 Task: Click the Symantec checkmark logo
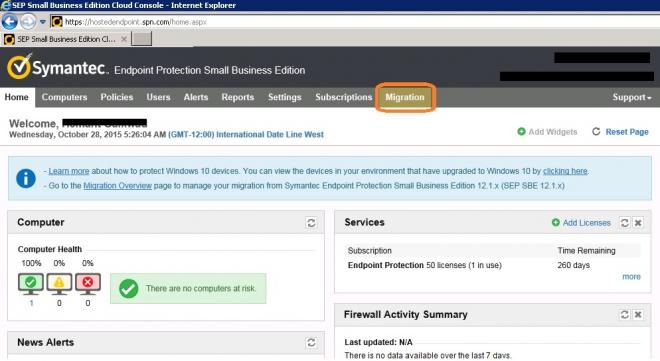pyautogui.click(x=19, y=67)
